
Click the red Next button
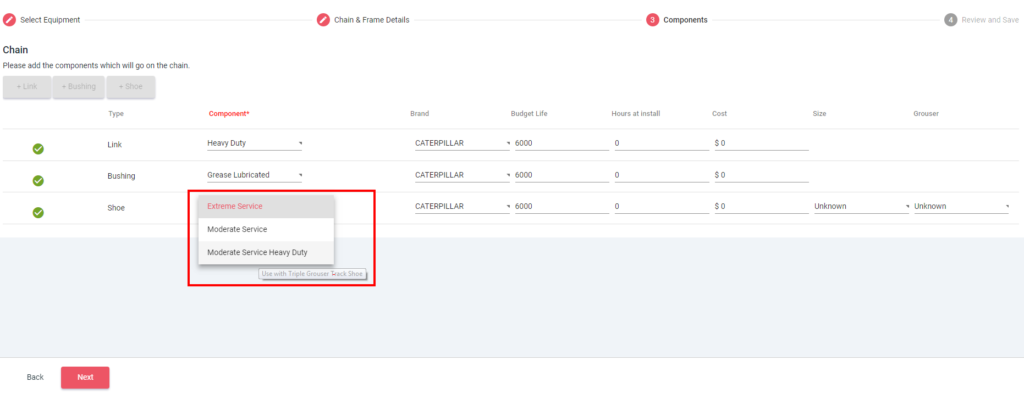pos(85,377)
